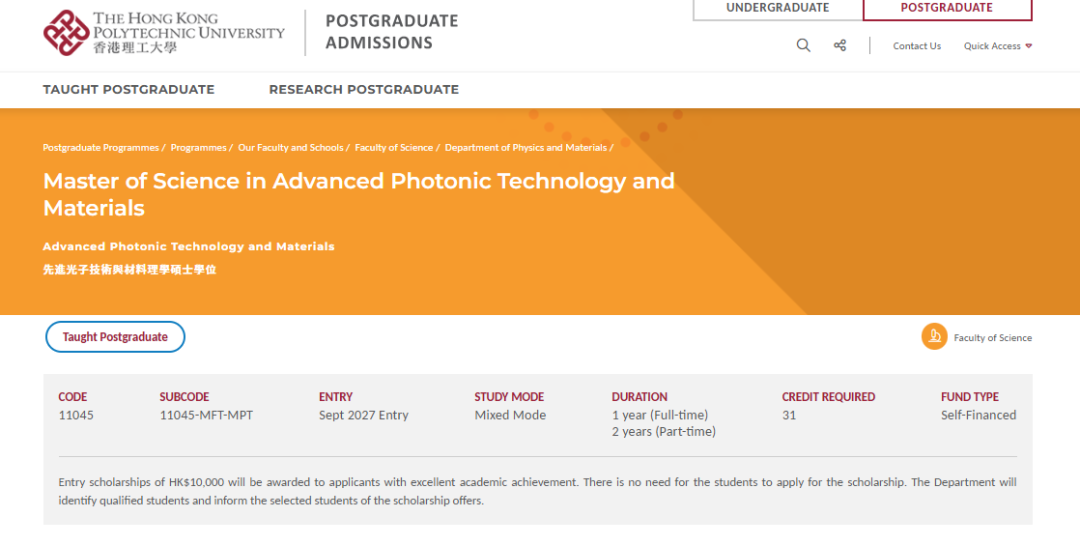Open Department of Physics and Materials breadcrumb
This screenshot has width=1080, height=546.
tap(526, 148)
